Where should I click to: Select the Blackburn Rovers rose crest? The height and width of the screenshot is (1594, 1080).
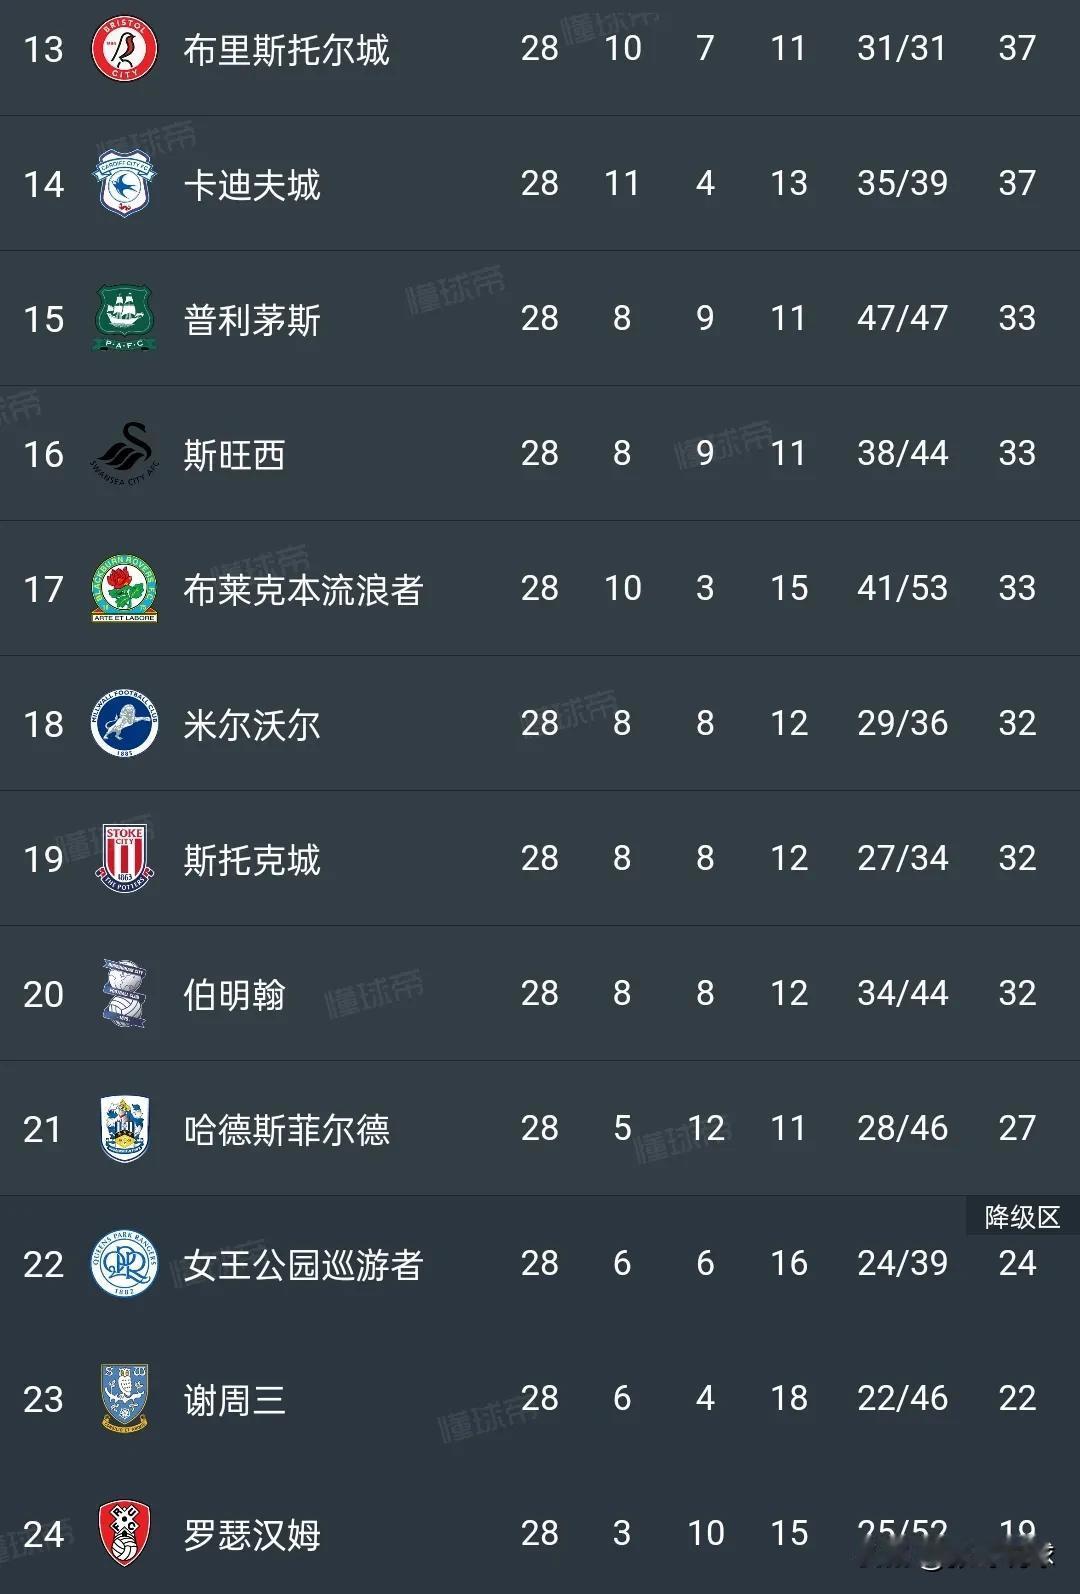[x=124, y=589]
